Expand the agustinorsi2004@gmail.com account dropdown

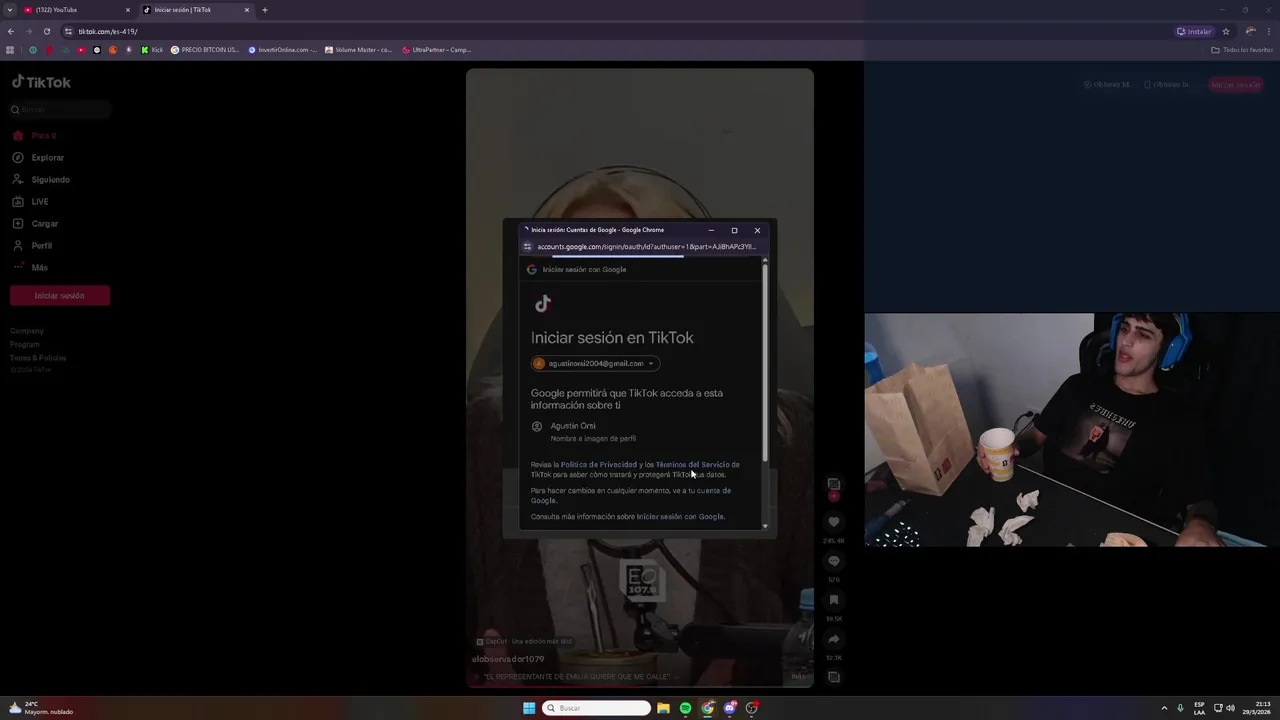[595, 364]
